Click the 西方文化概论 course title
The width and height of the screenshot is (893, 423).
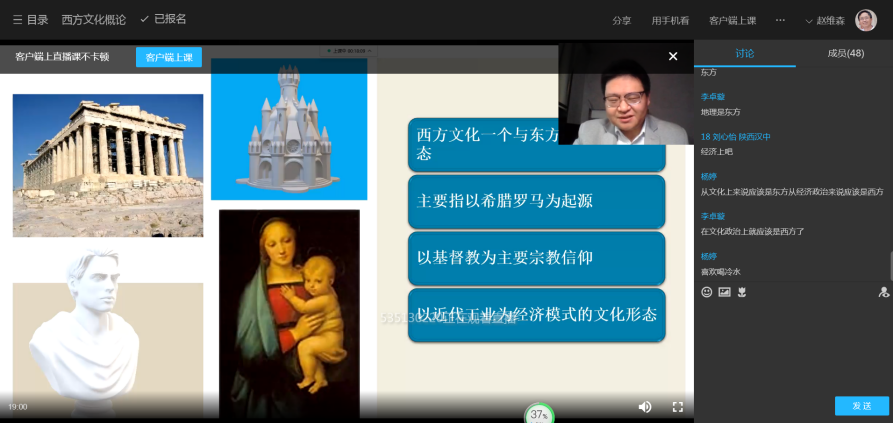[93, 19]
